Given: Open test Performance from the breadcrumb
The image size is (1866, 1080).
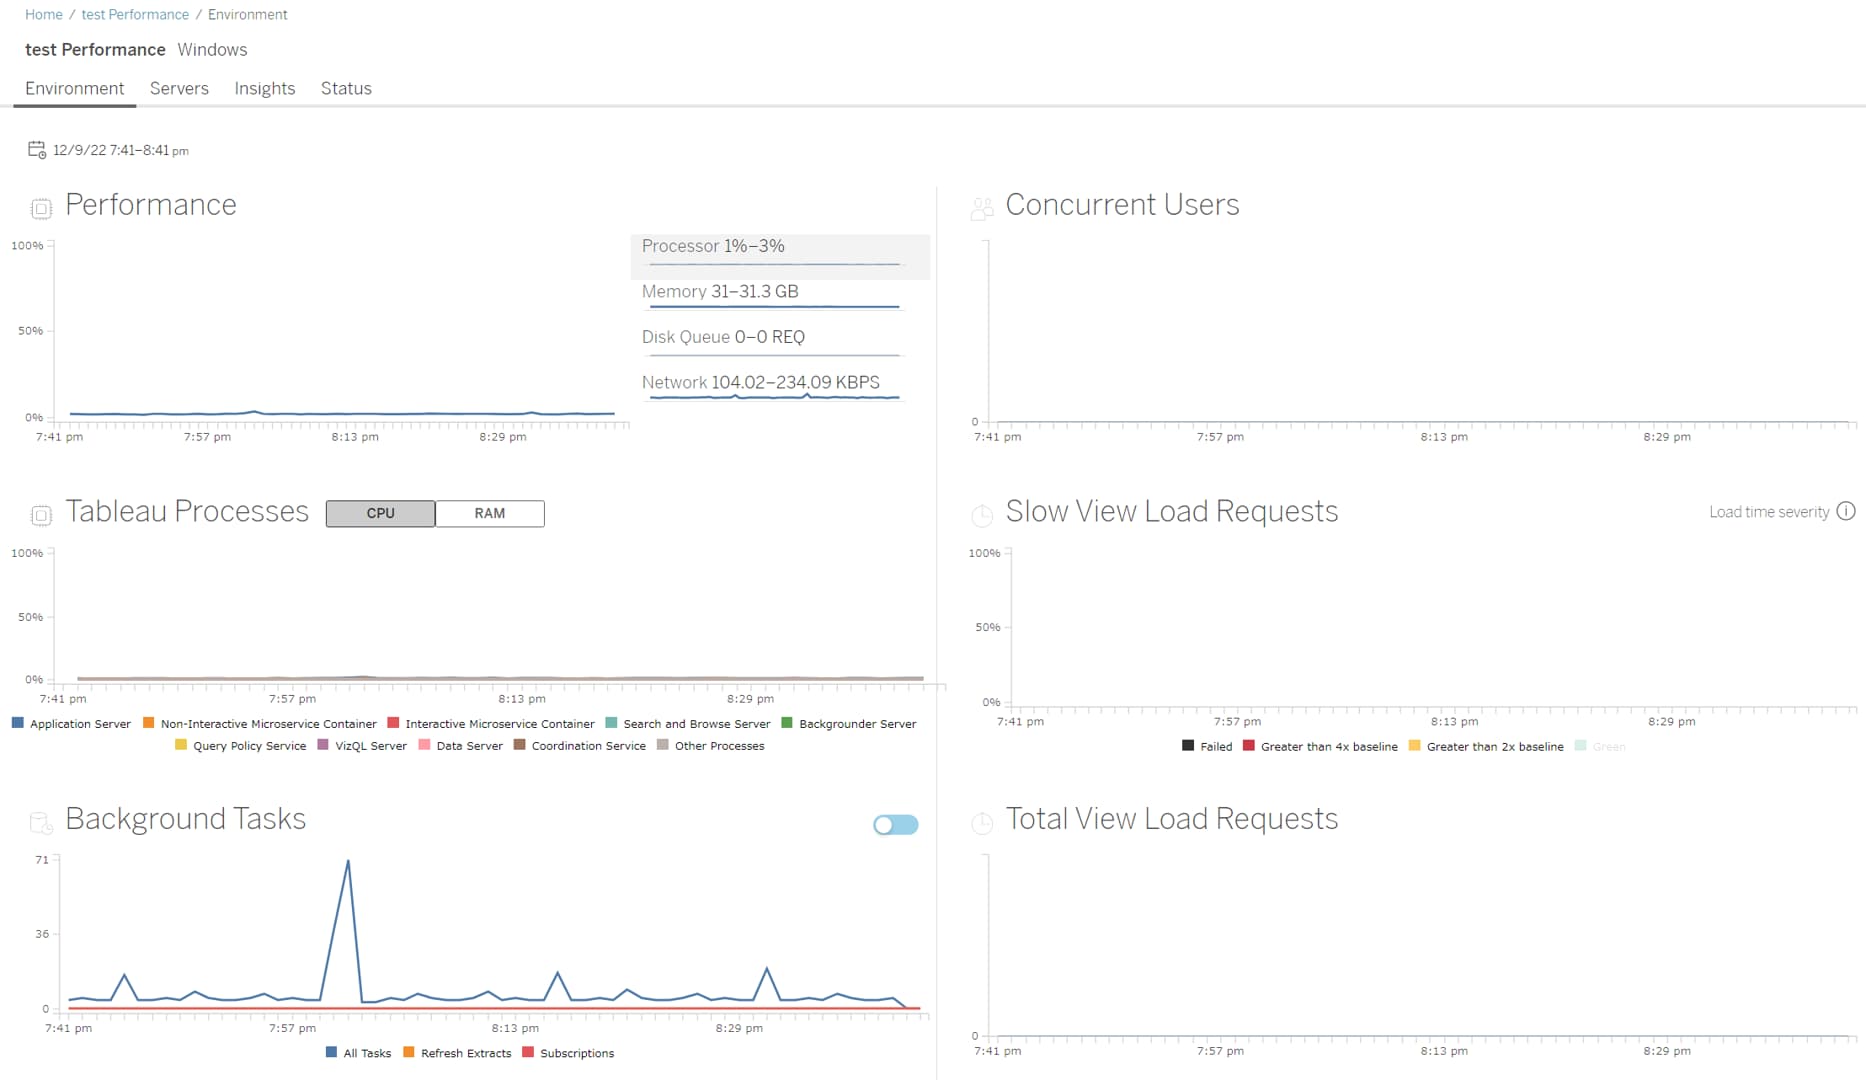Looking at the screenshot, I should point(135,14).
